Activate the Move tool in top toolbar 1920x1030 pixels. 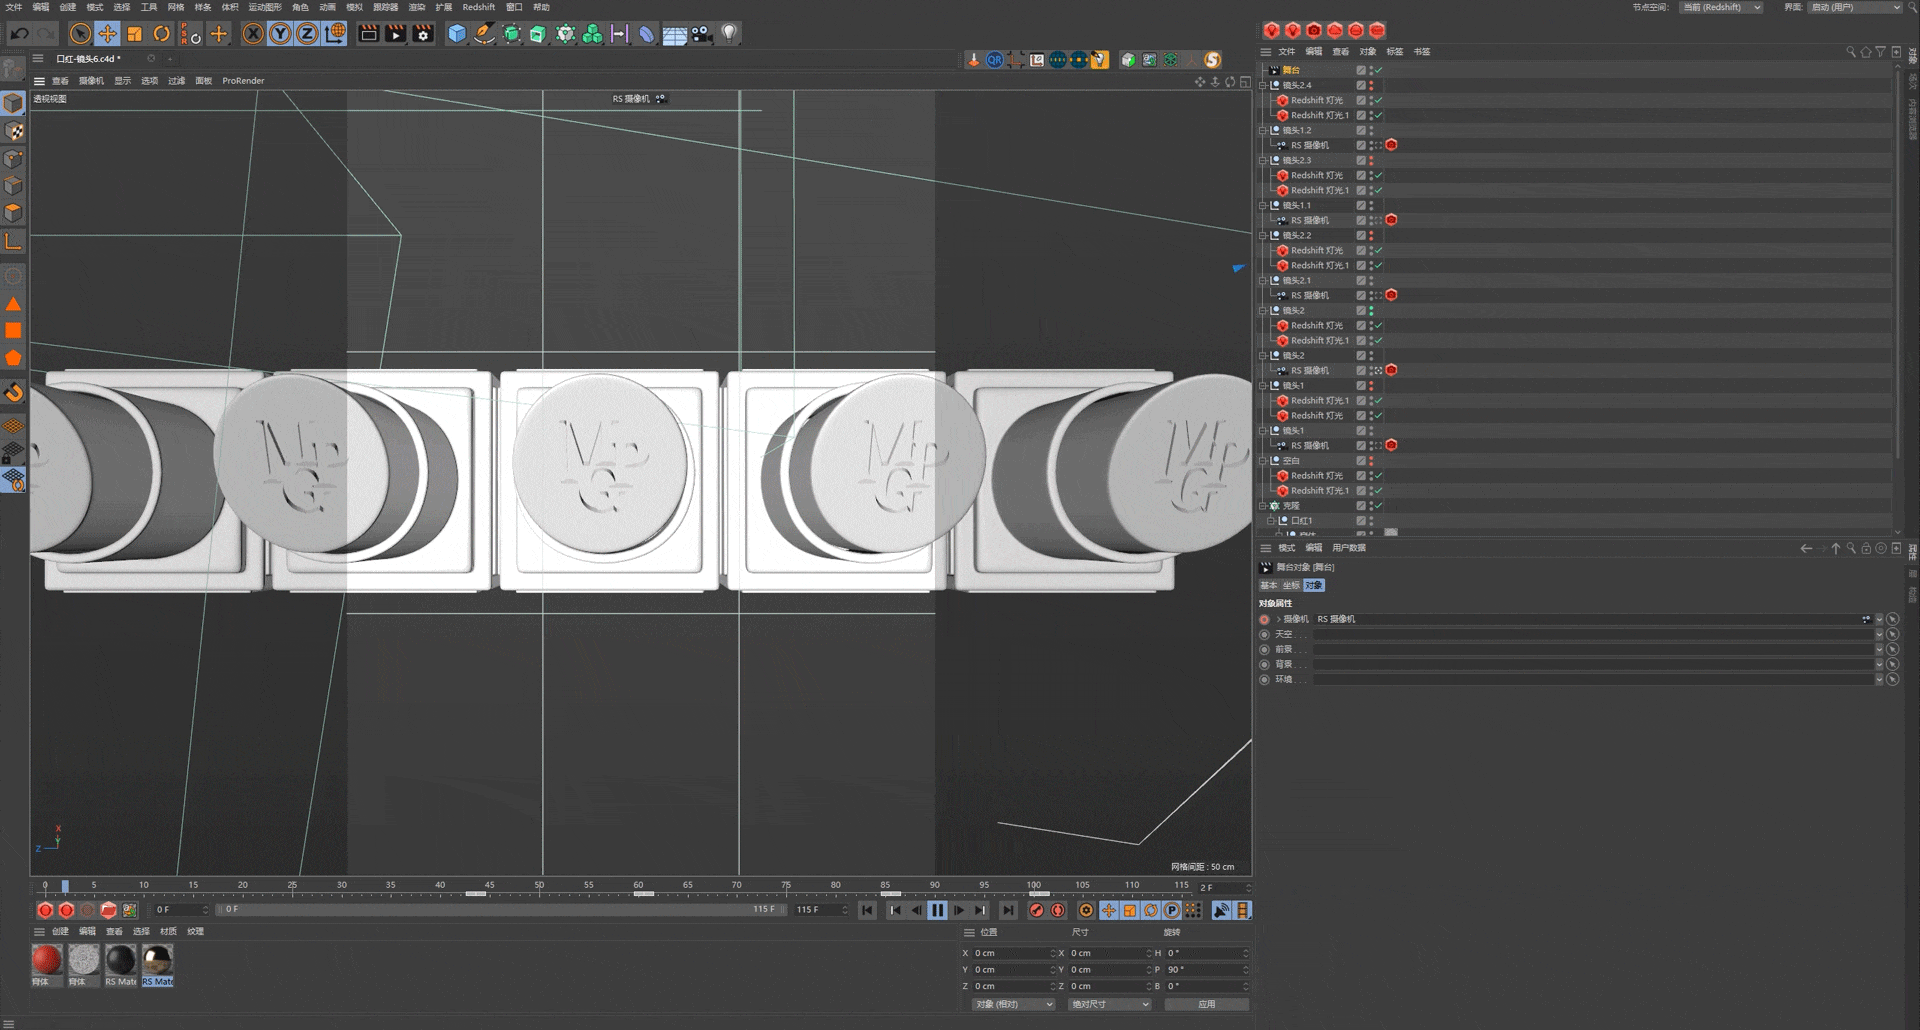tap(107, 34)
